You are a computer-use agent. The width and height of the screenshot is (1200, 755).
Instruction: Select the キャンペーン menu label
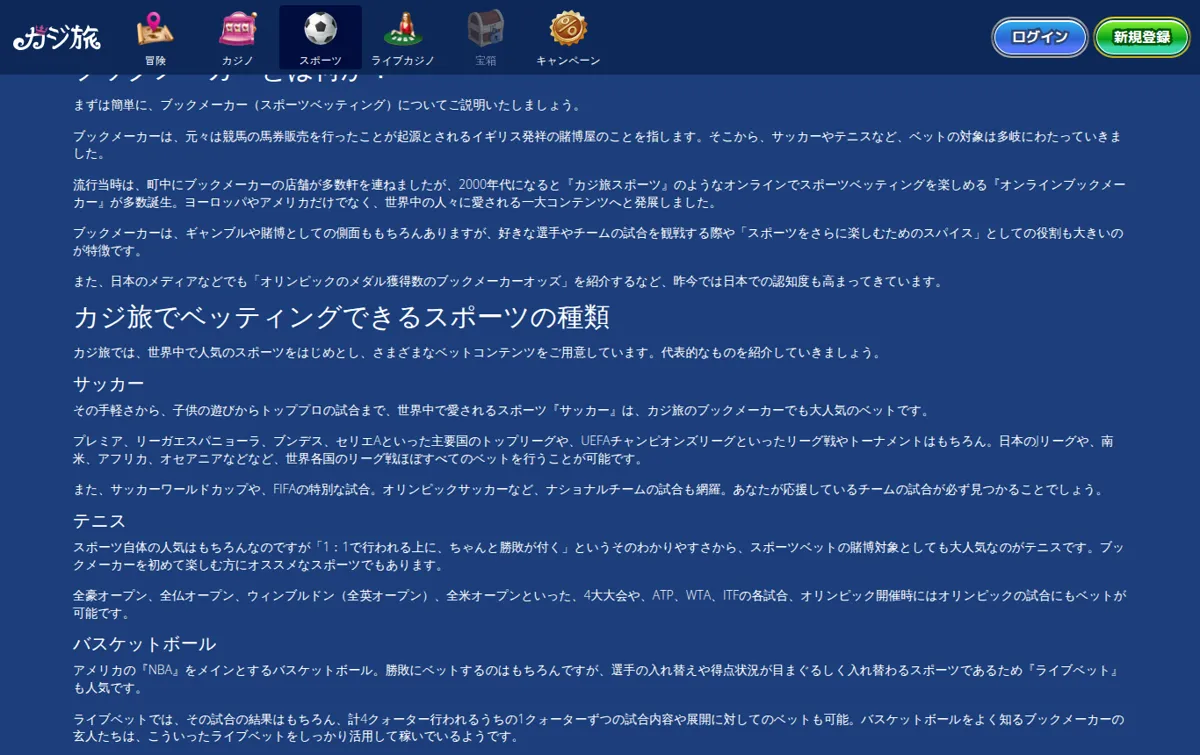[568, 61]
